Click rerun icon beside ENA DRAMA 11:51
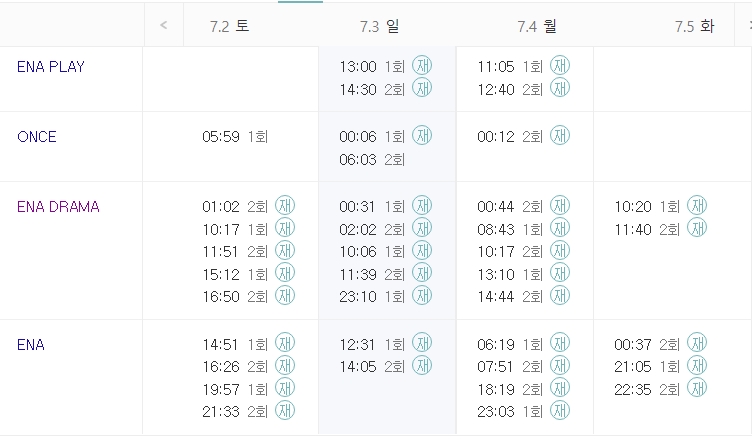The height and width of the screenshot is (439, 752). click(285, 250)
